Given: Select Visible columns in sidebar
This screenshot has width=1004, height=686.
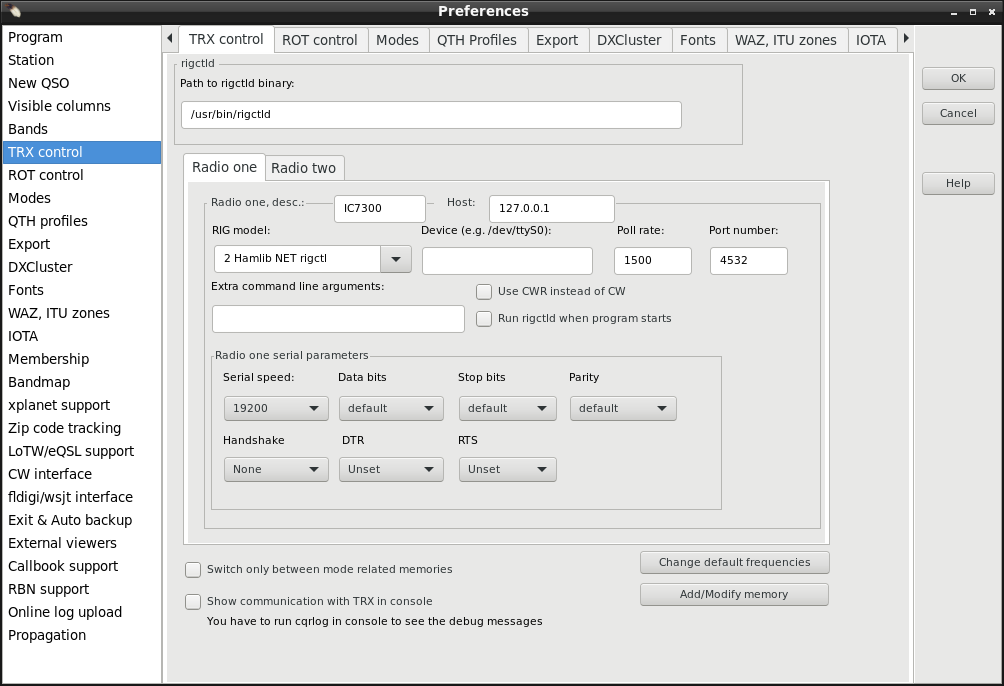Looking at the screenshot, I should (82, 106).
